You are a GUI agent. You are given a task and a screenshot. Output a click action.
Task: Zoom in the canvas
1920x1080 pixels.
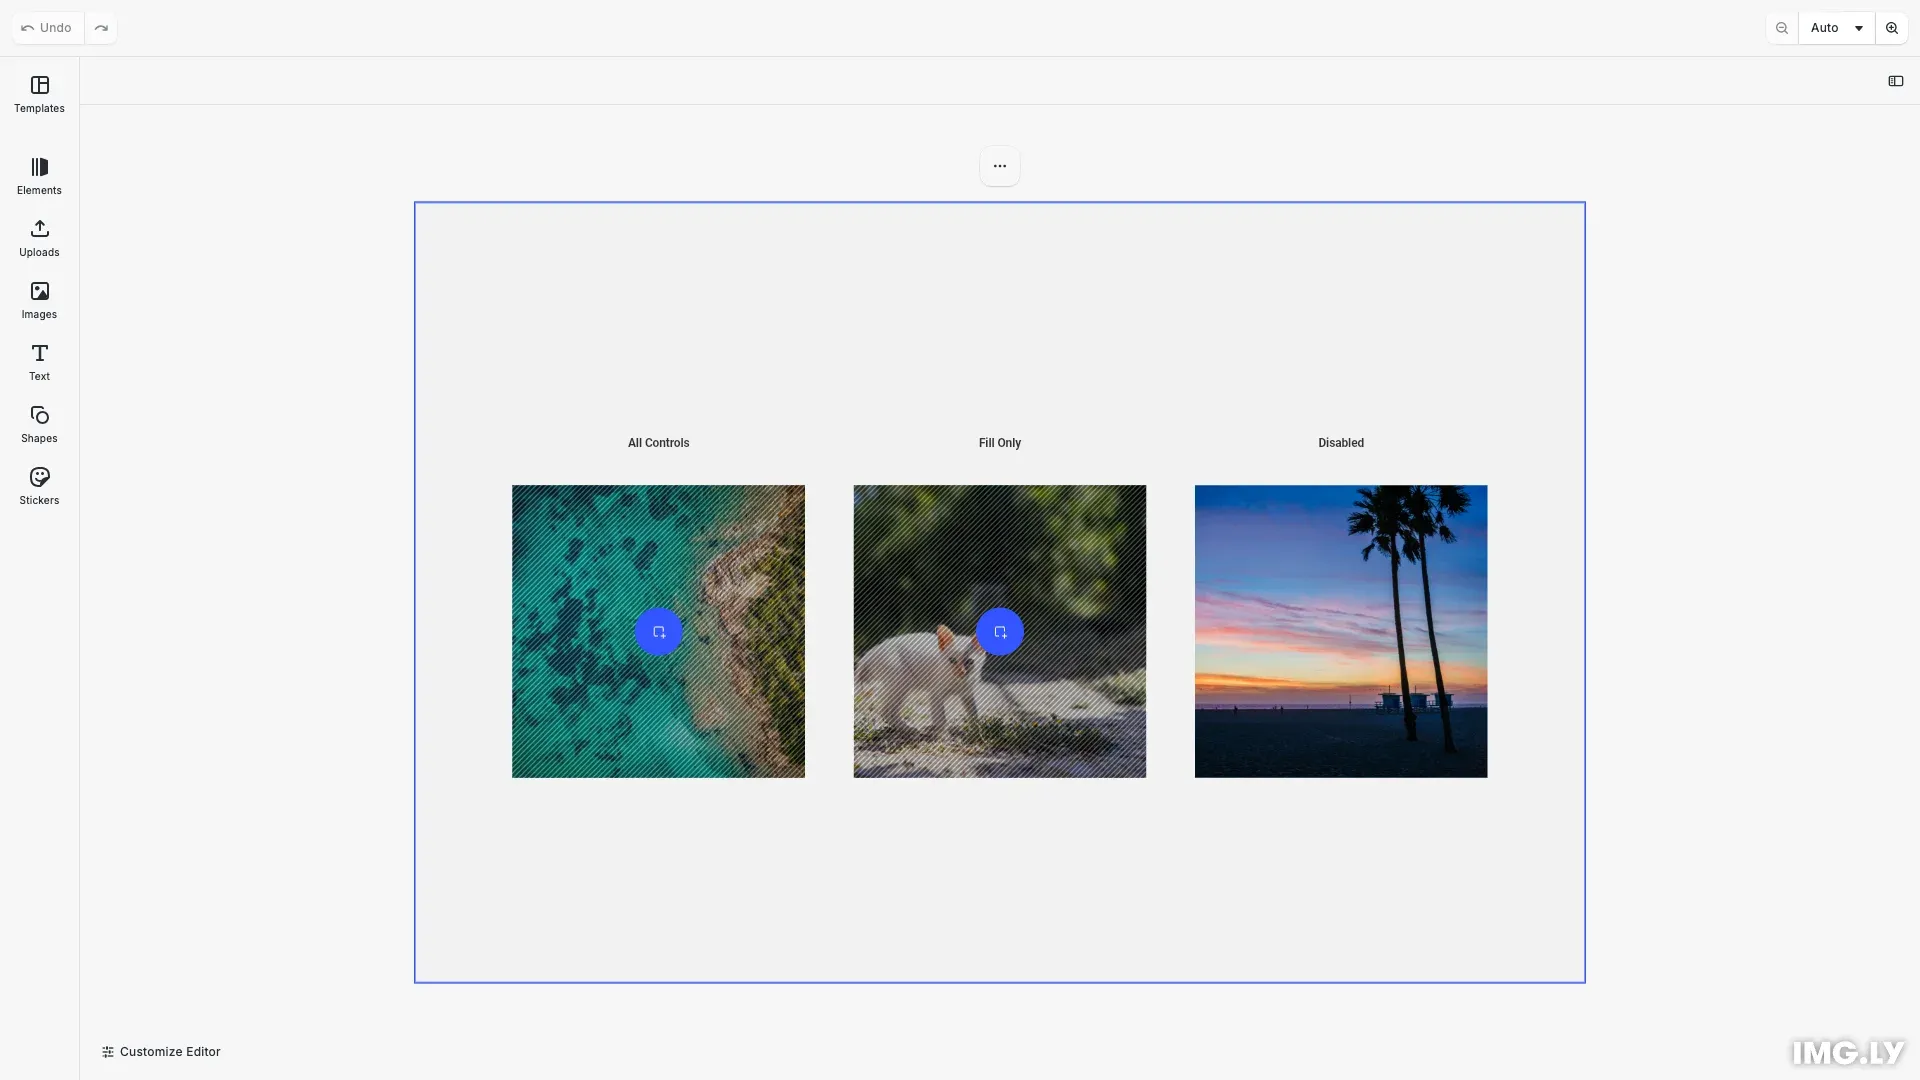point(1891,28)
